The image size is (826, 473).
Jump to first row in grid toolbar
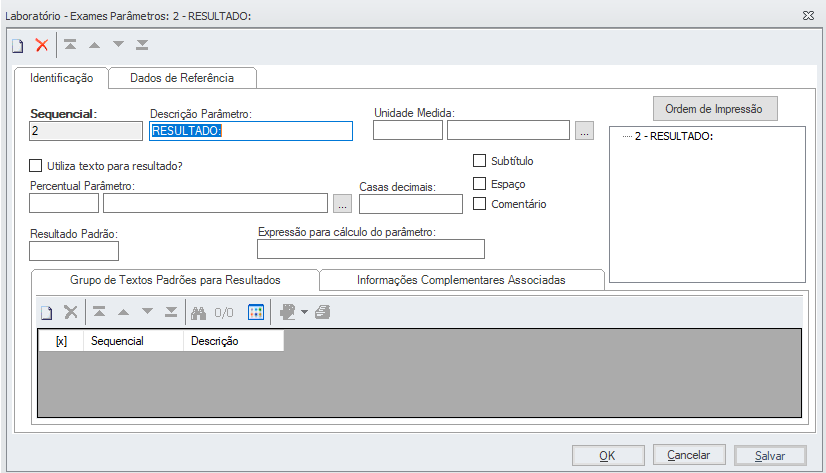click(99, 312)
